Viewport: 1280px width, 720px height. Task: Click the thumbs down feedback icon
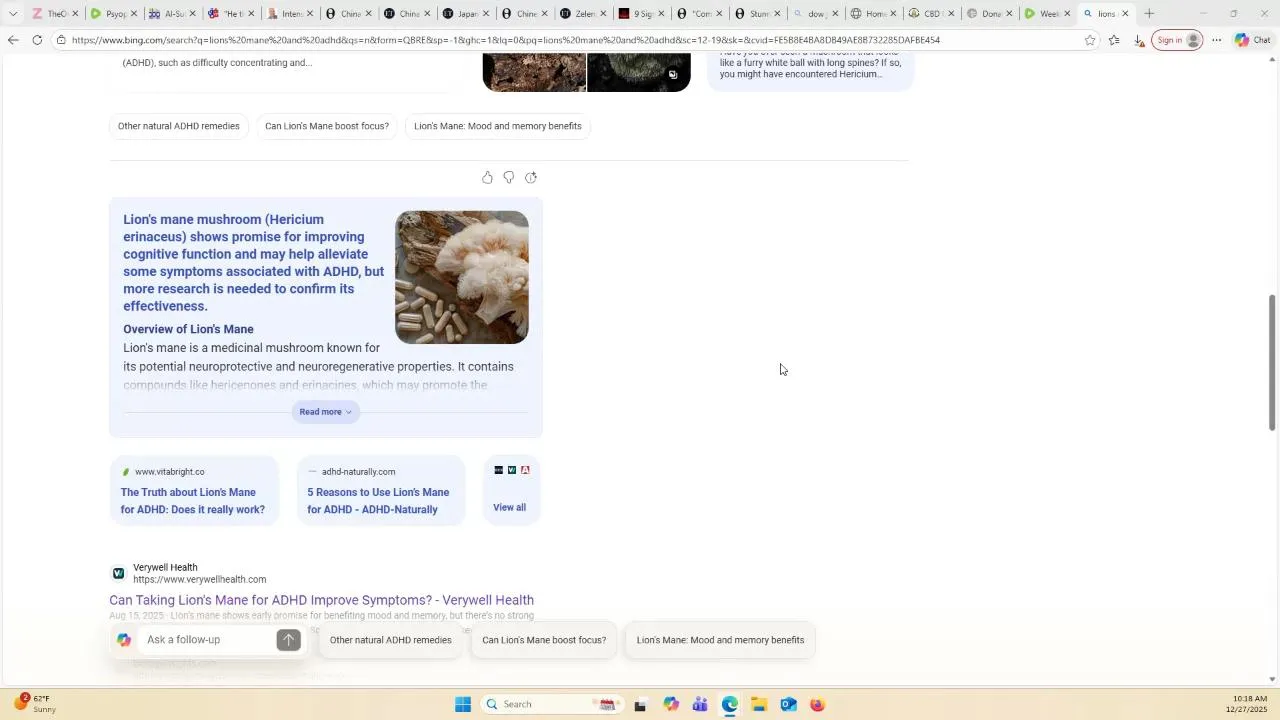pyautogui.click(x=509, y=177)
